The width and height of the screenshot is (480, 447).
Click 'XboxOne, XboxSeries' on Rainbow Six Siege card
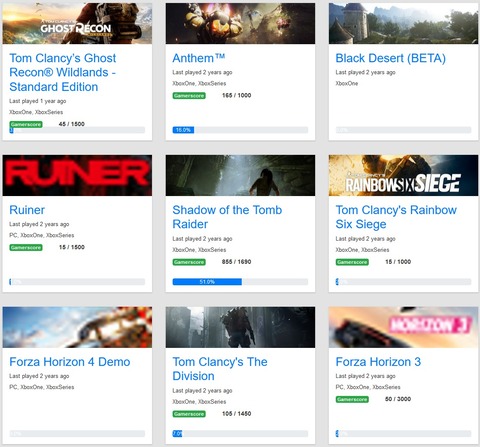[x=362, y=250]
